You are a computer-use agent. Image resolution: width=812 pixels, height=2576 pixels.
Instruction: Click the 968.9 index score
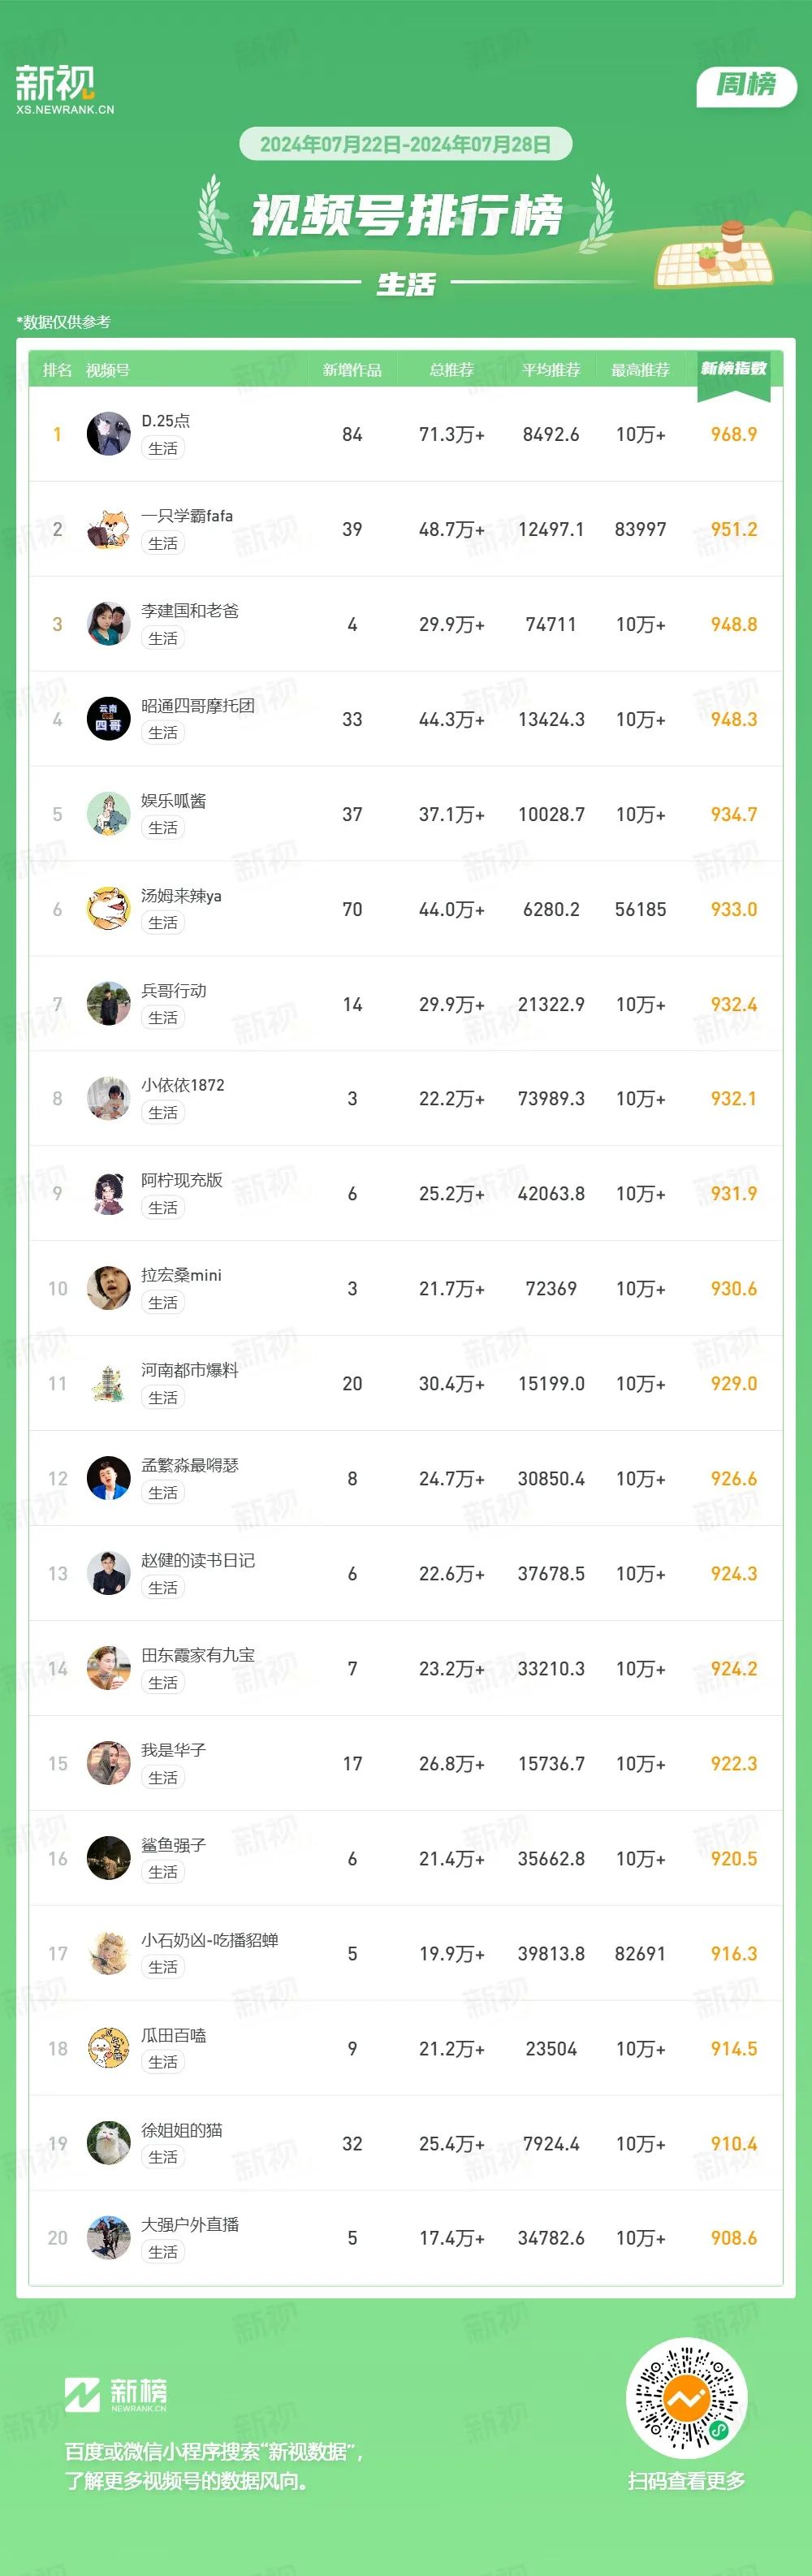tap(734, 434)
